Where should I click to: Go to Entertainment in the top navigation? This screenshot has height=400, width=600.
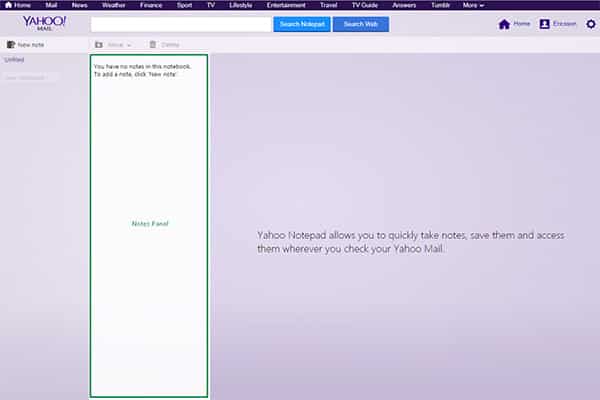286,5
